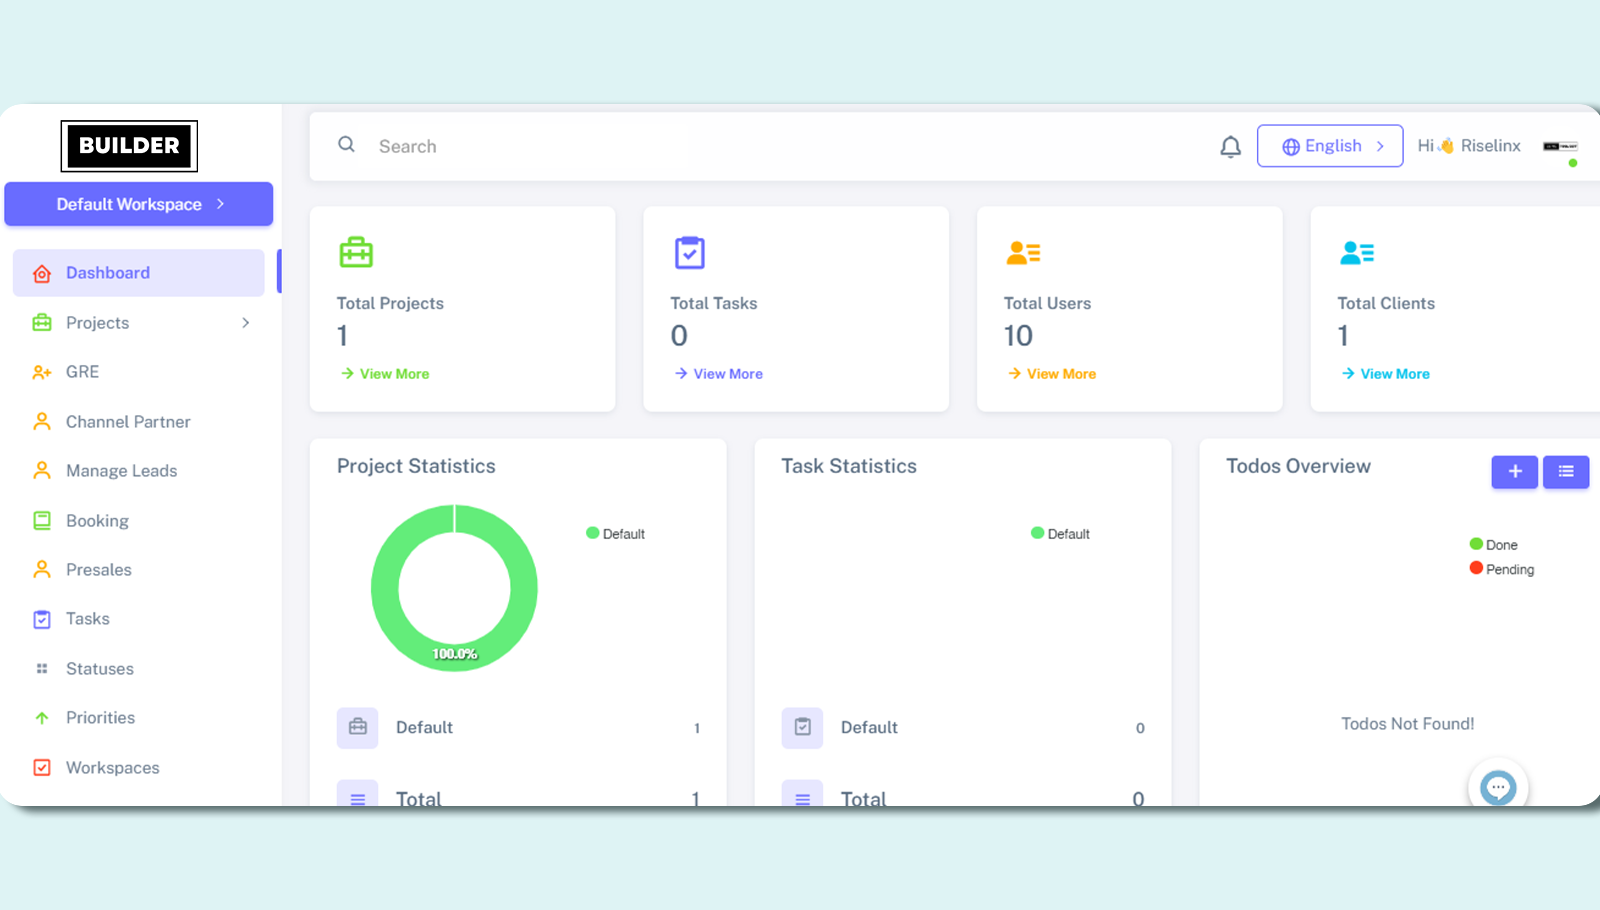Screen dimensions: 1600x910
Task: Click the list icon in Todos Overview
Action: click(x=1565, y=472)
